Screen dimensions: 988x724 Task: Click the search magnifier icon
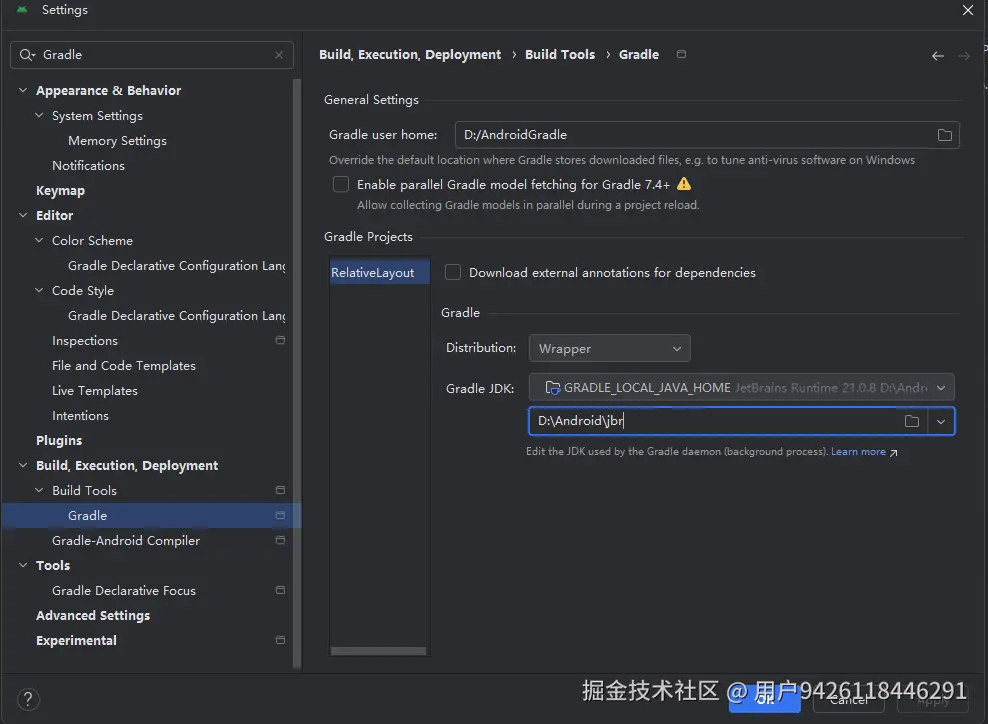26,55
